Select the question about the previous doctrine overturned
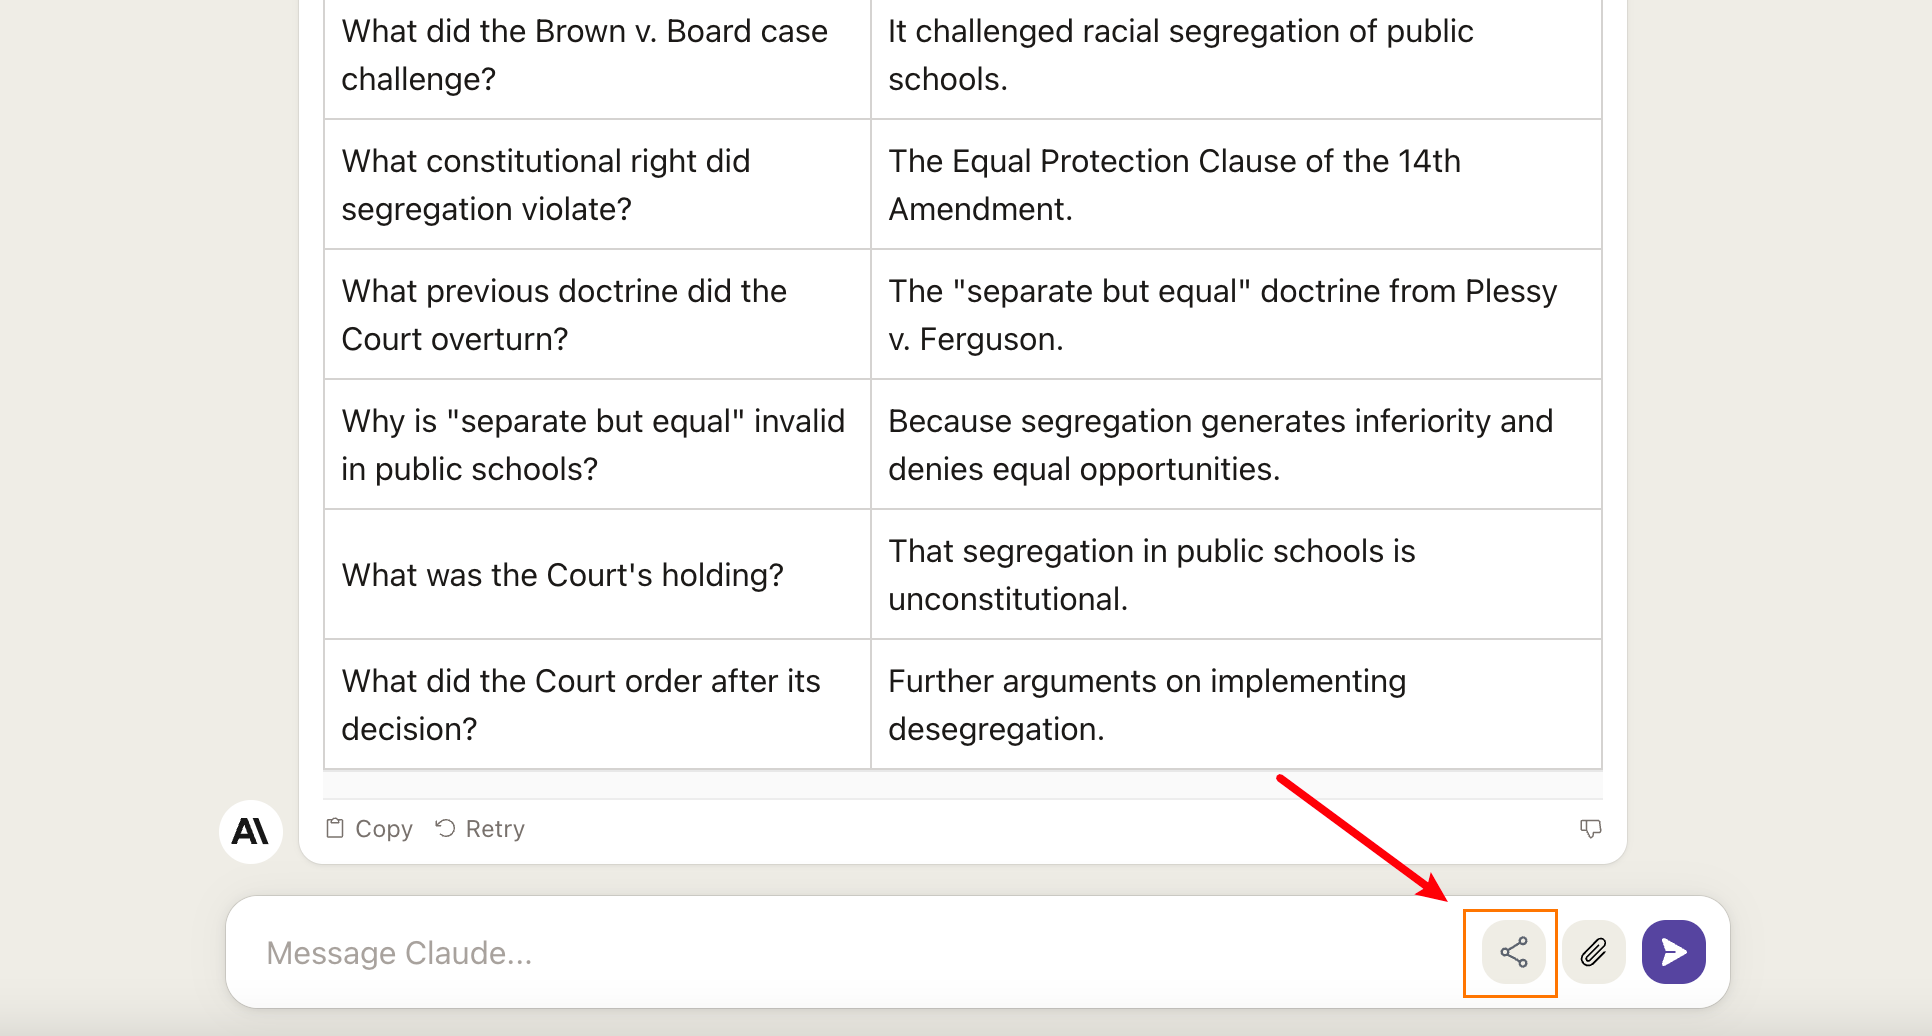 click(x=597, y=315)
